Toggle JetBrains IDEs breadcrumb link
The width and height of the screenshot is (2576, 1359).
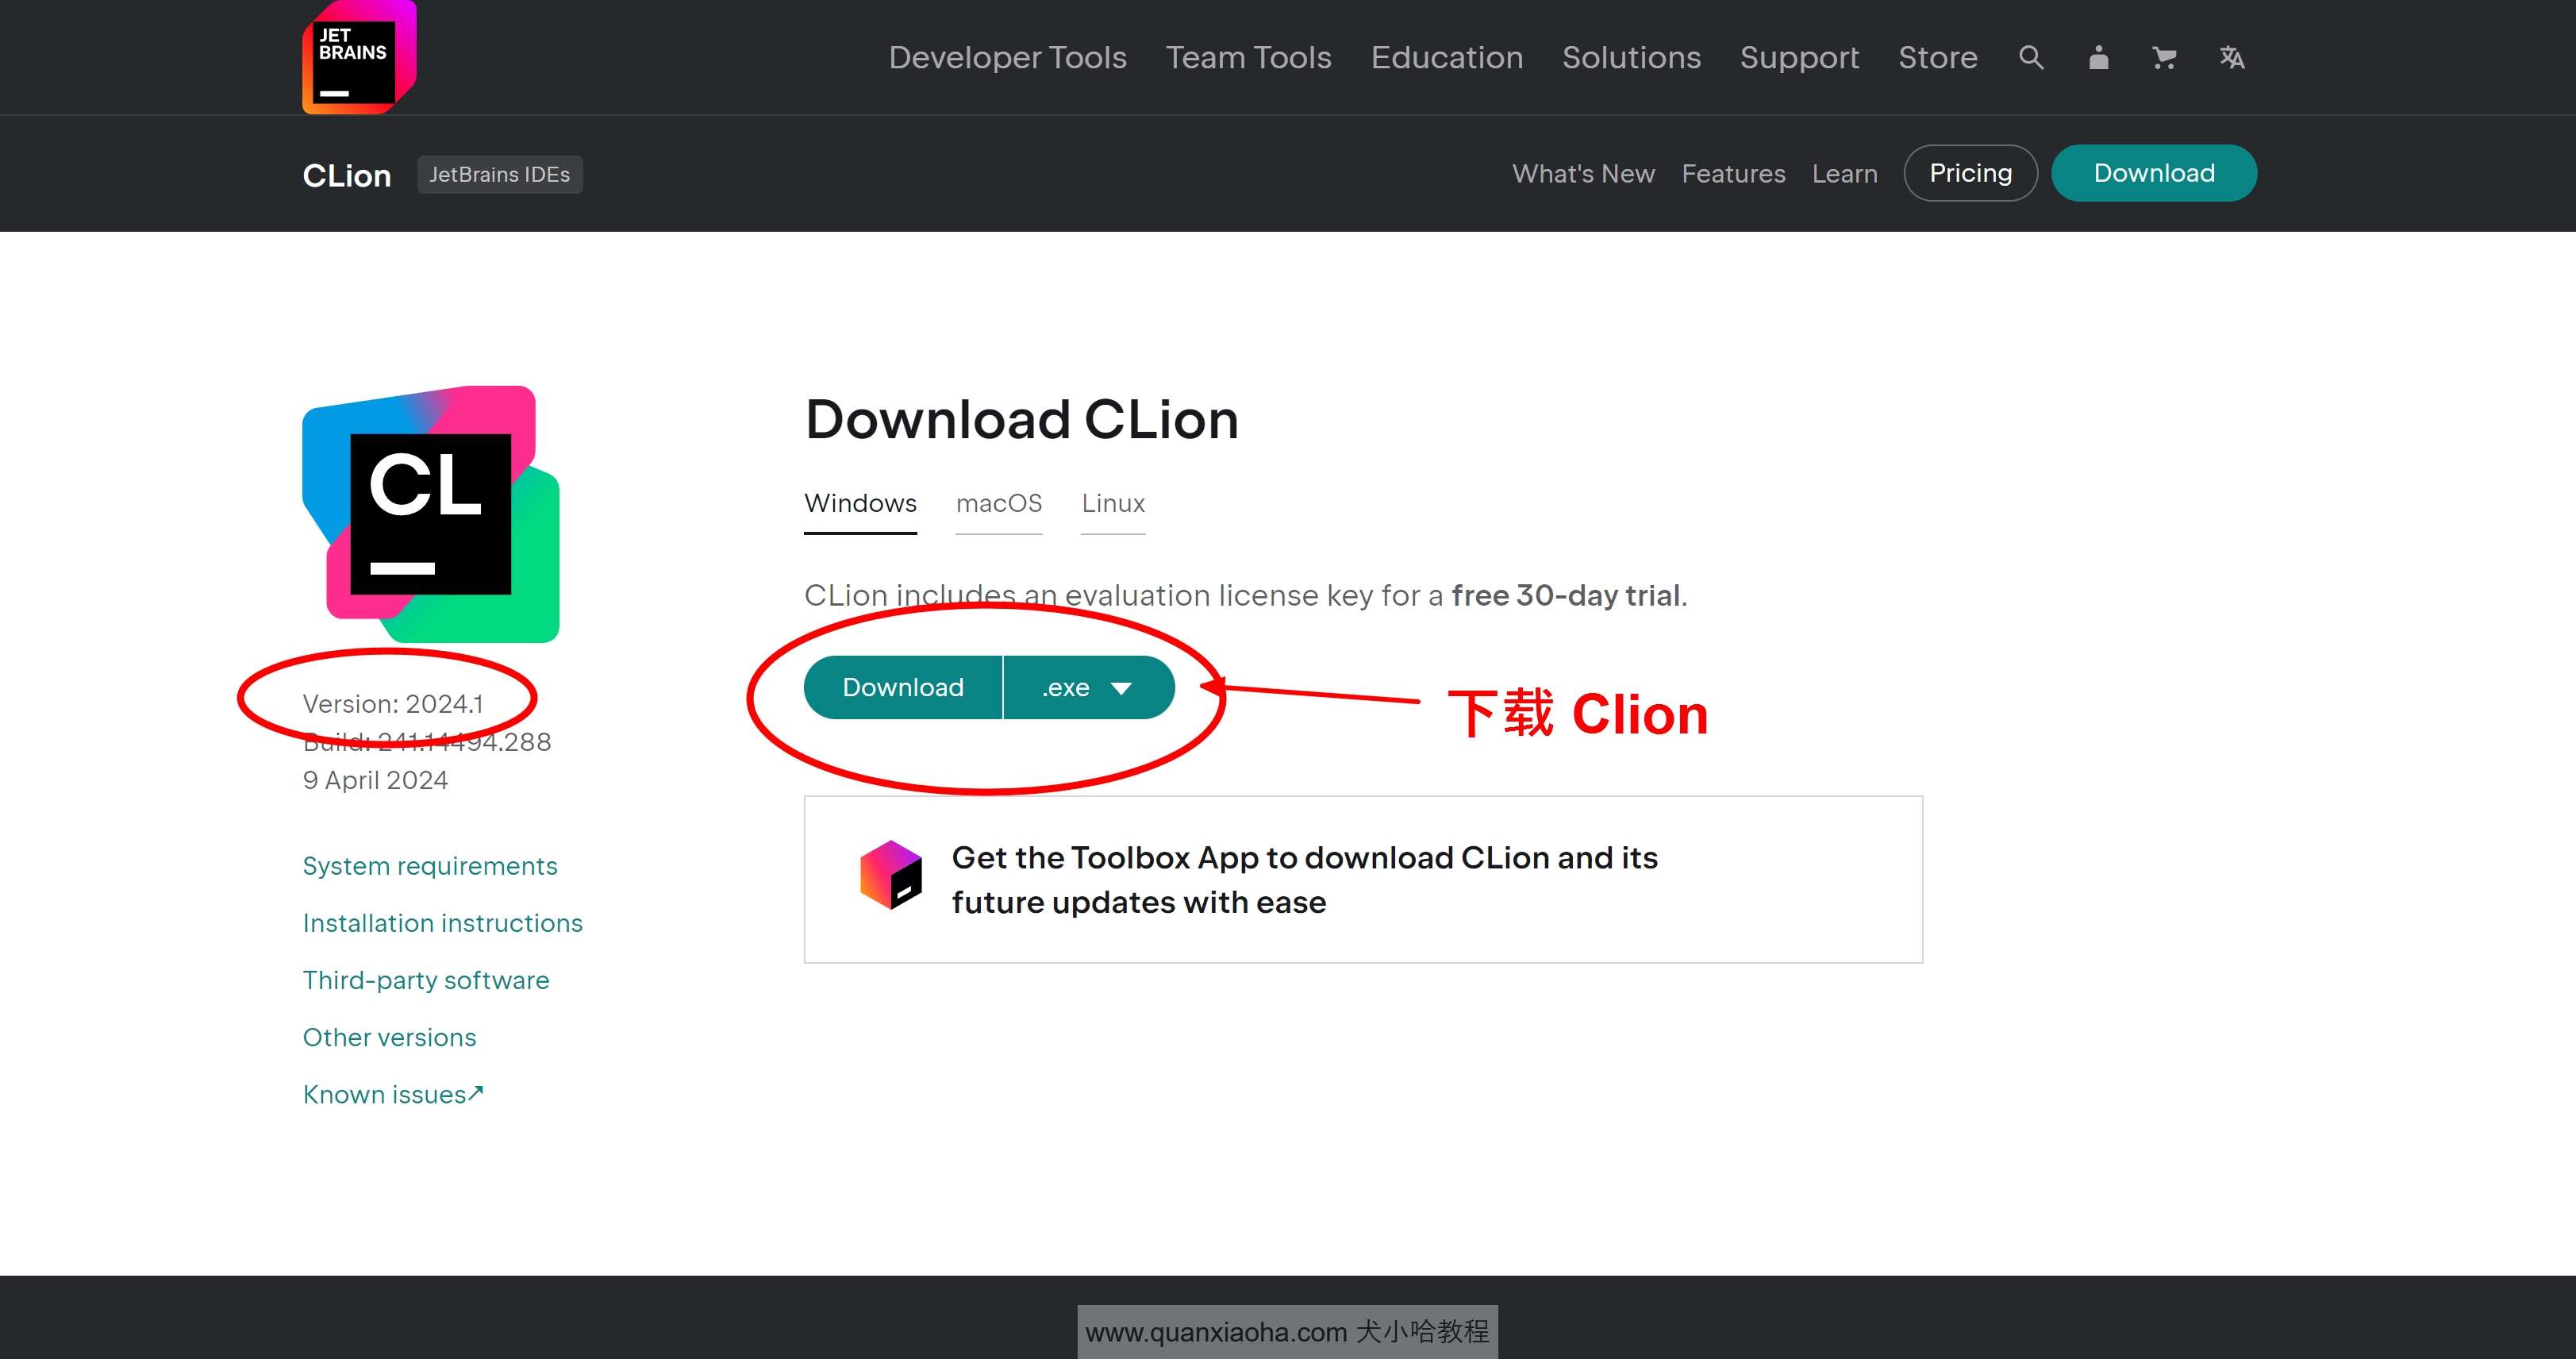point(498,172)
